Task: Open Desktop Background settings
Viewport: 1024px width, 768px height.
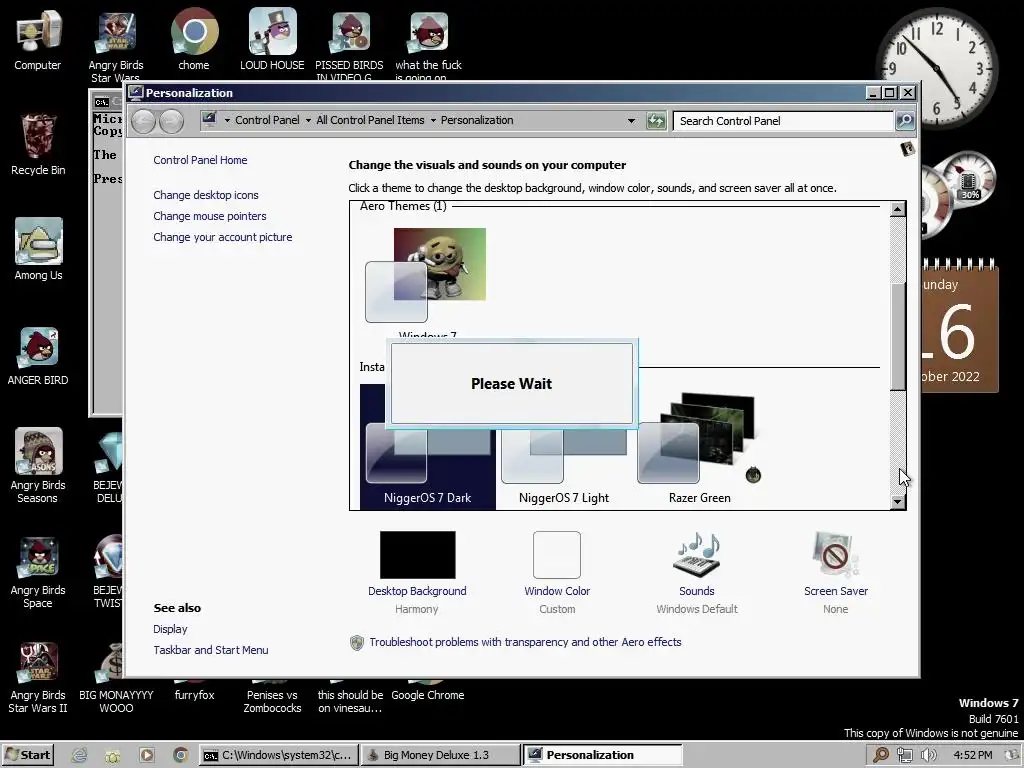Action: tap(417, 572)
